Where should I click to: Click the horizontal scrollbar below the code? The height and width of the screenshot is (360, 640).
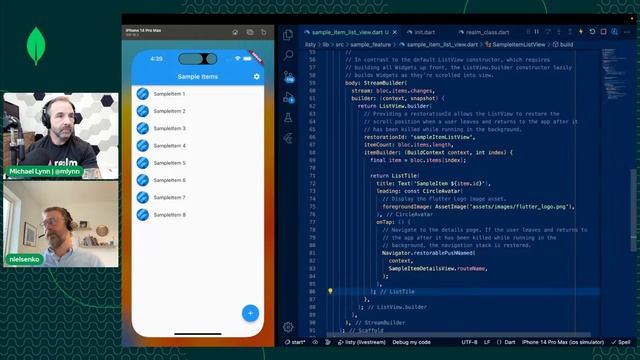tap(459, 335)
